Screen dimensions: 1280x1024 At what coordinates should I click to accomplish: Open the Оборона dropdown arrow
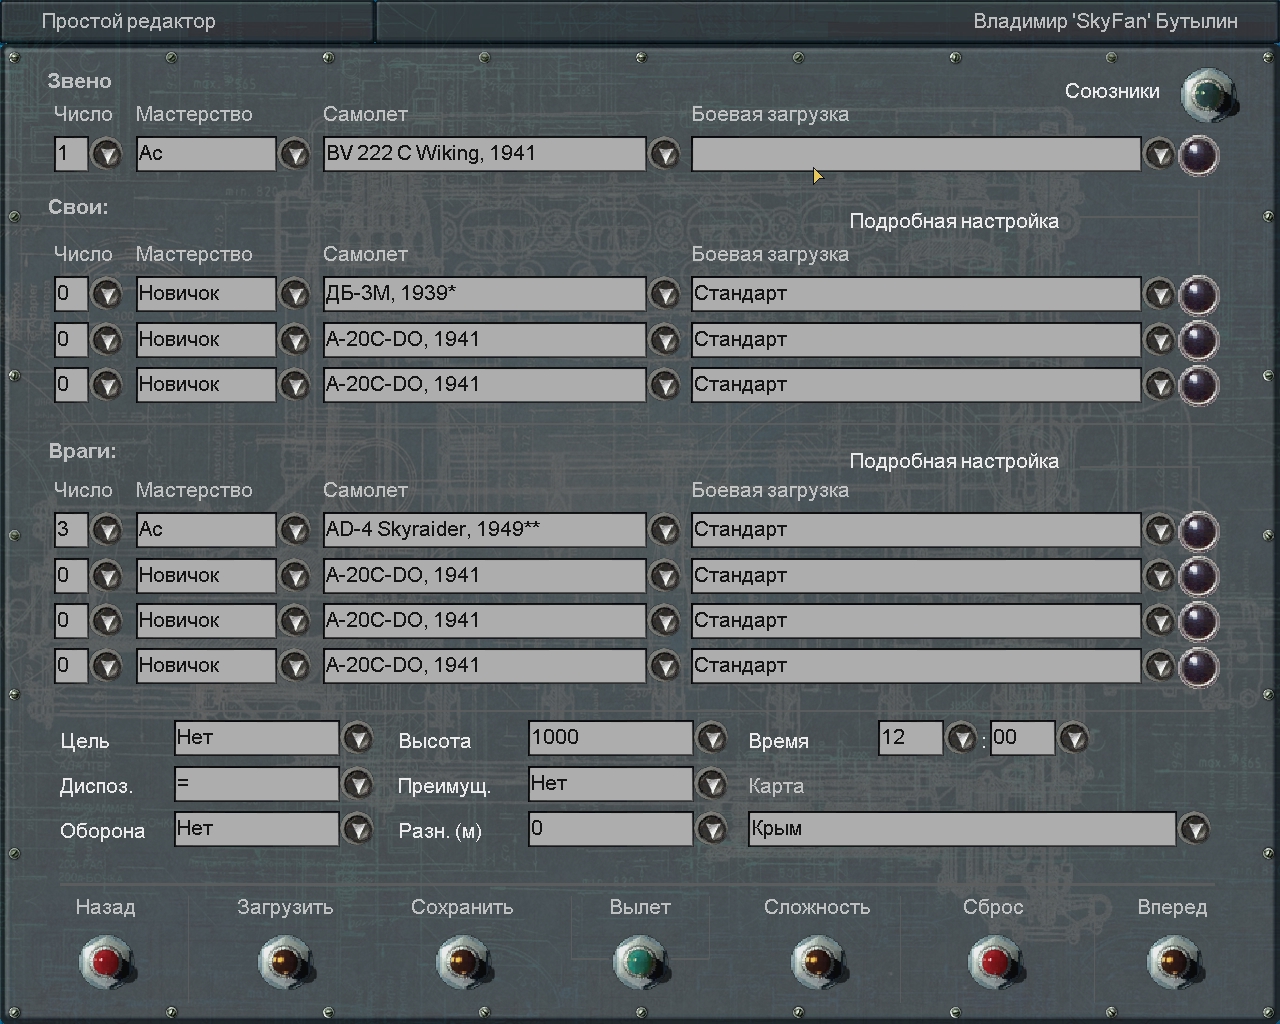[x=358, y=830]
